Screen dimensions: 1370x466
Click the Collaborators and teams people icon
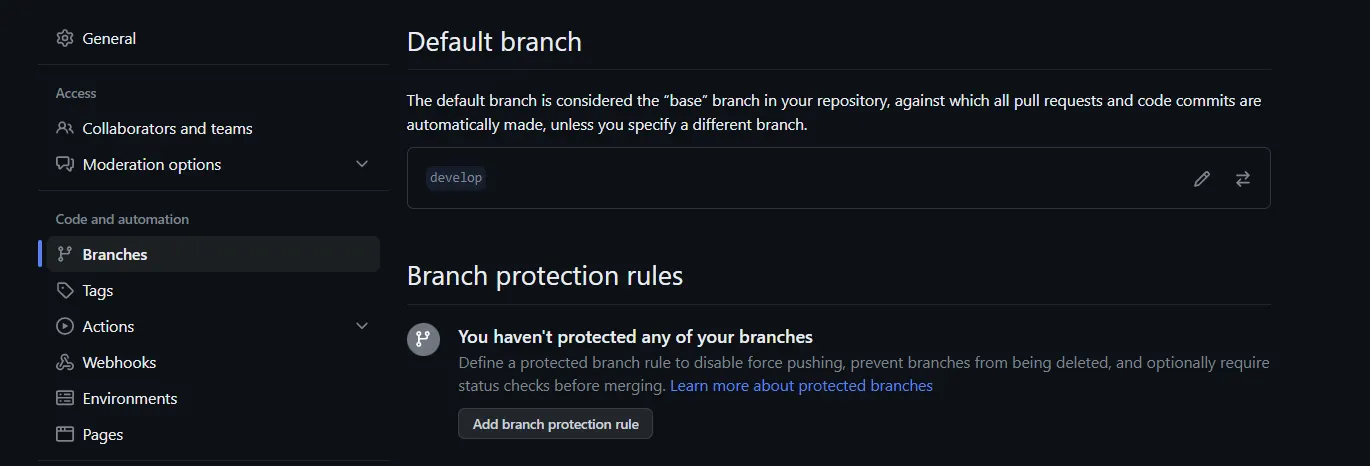tap(65, 128)
